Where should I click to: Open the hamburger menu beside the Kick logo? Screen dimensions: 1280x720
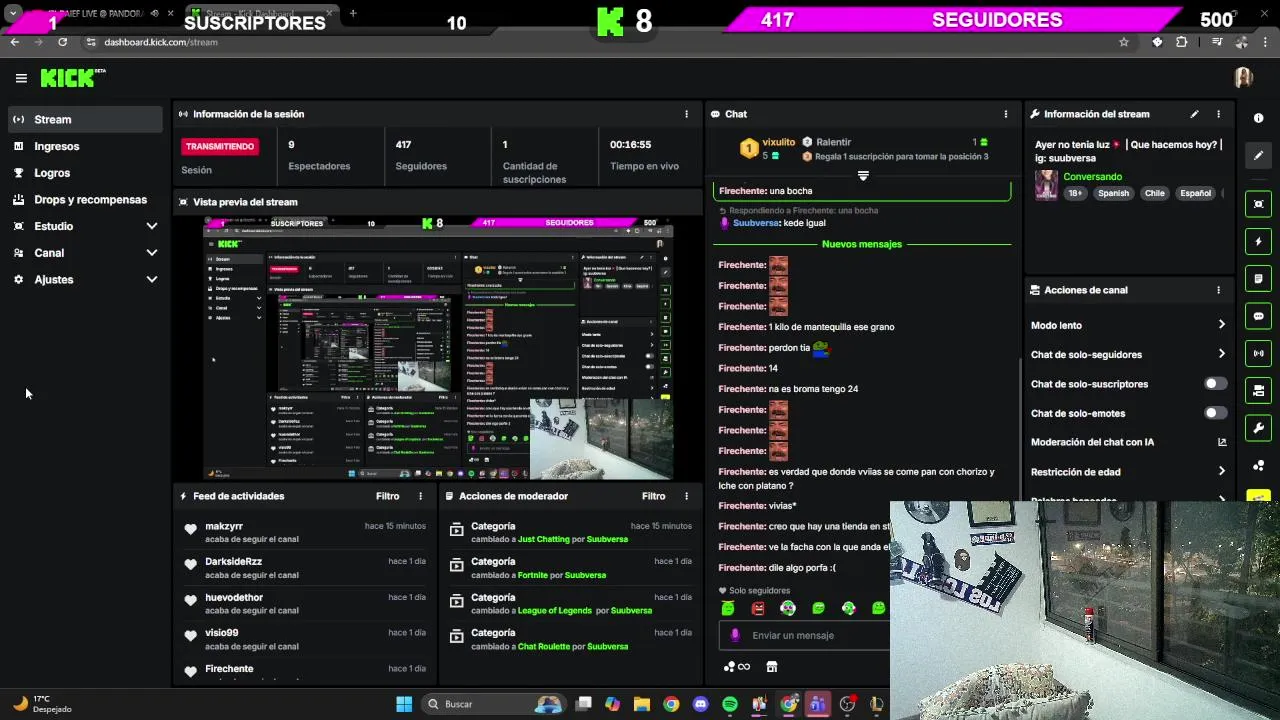tap(21, 78)
